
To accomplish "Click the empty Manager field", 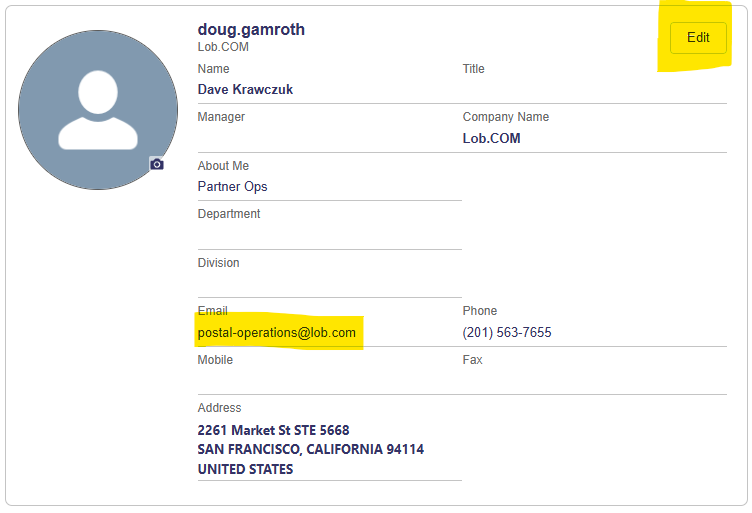I will (329, 138).
